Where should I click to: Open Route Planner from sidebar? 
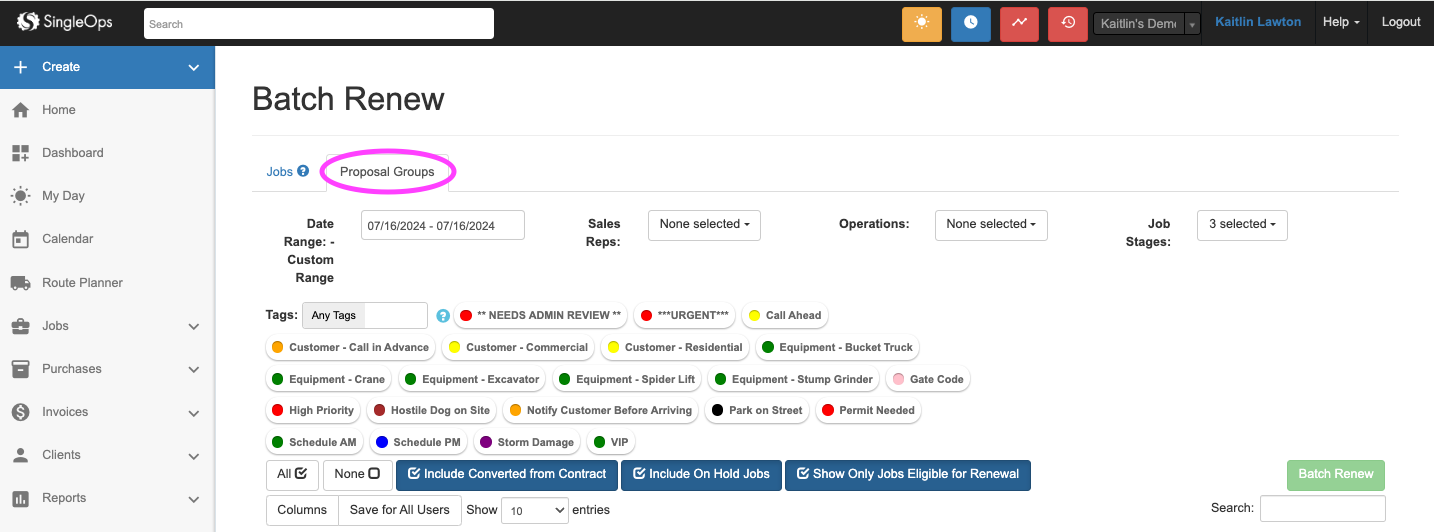82,283
